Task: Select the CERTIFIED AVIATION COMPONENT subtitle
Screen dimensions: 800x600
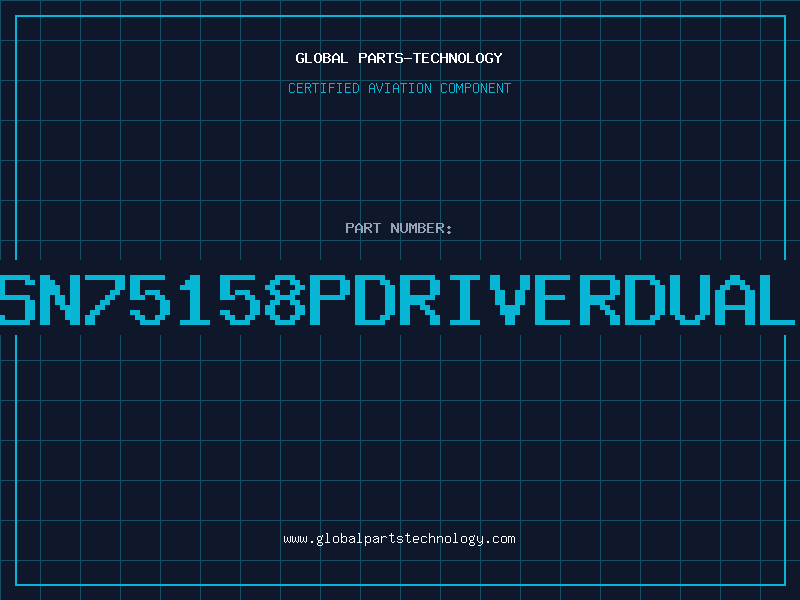Action: point(399,88)
